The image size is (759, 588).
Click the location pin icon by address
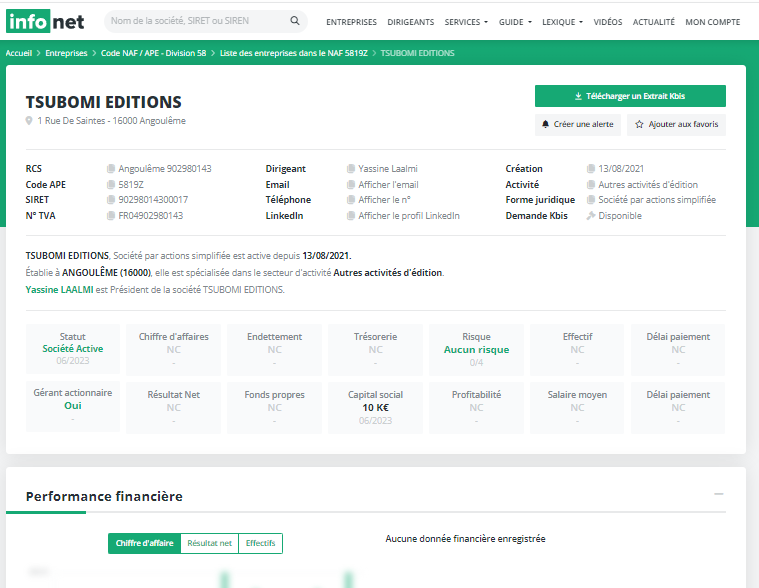(x=29, y=121)
